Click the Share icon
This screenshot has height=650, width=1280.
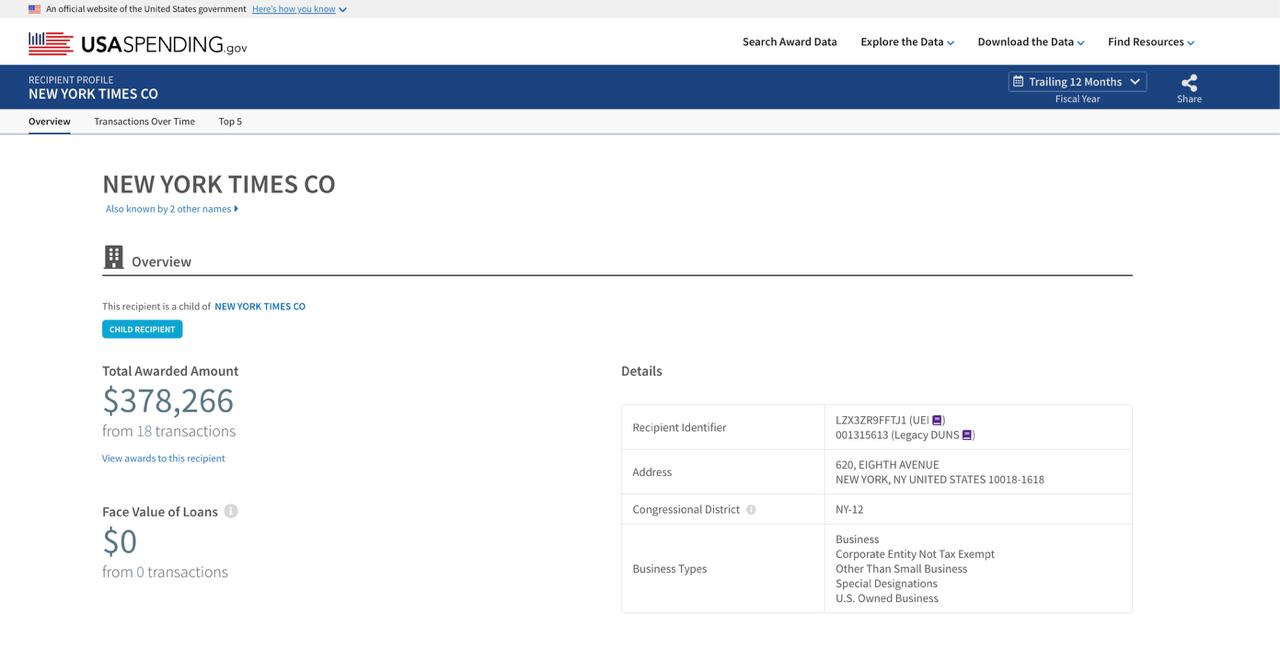1189,83
